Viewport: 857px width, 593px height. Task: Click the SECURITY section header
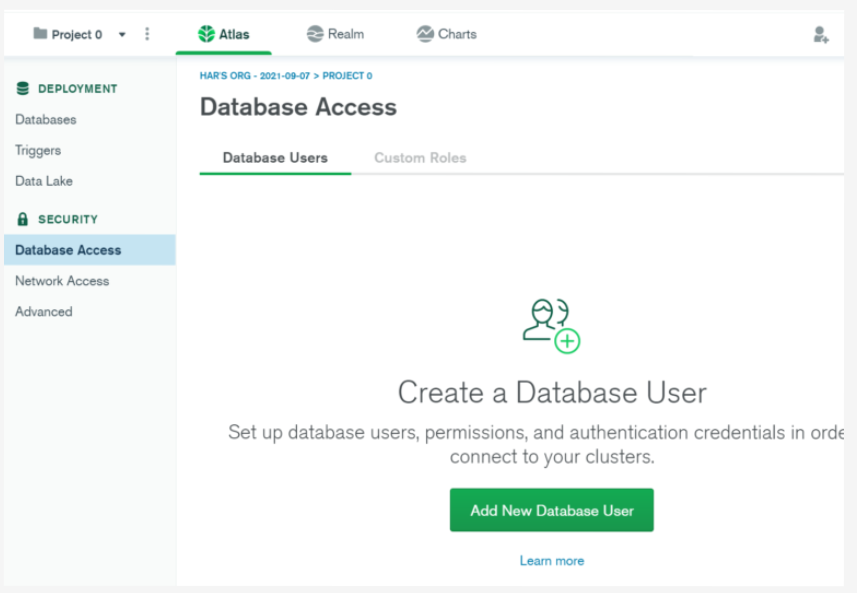click(x=68, y=219)
